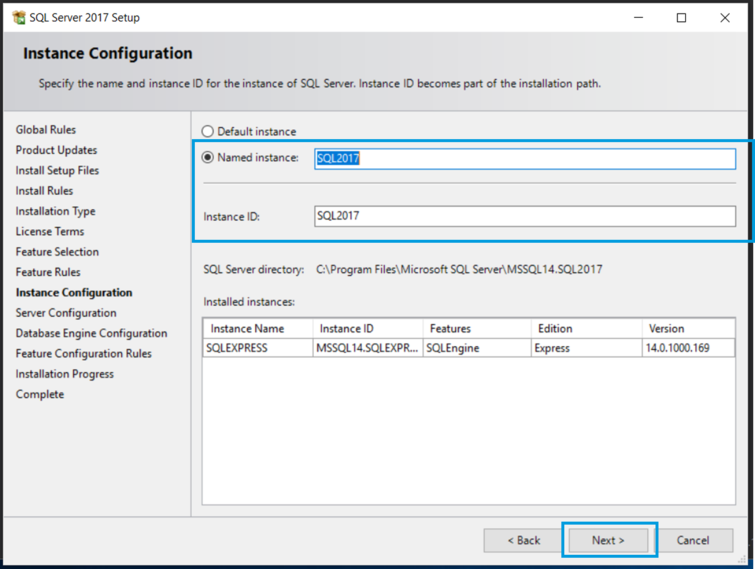
Task: Maximize the SQL Server Setup window
Action: click(x=681, y=17)
